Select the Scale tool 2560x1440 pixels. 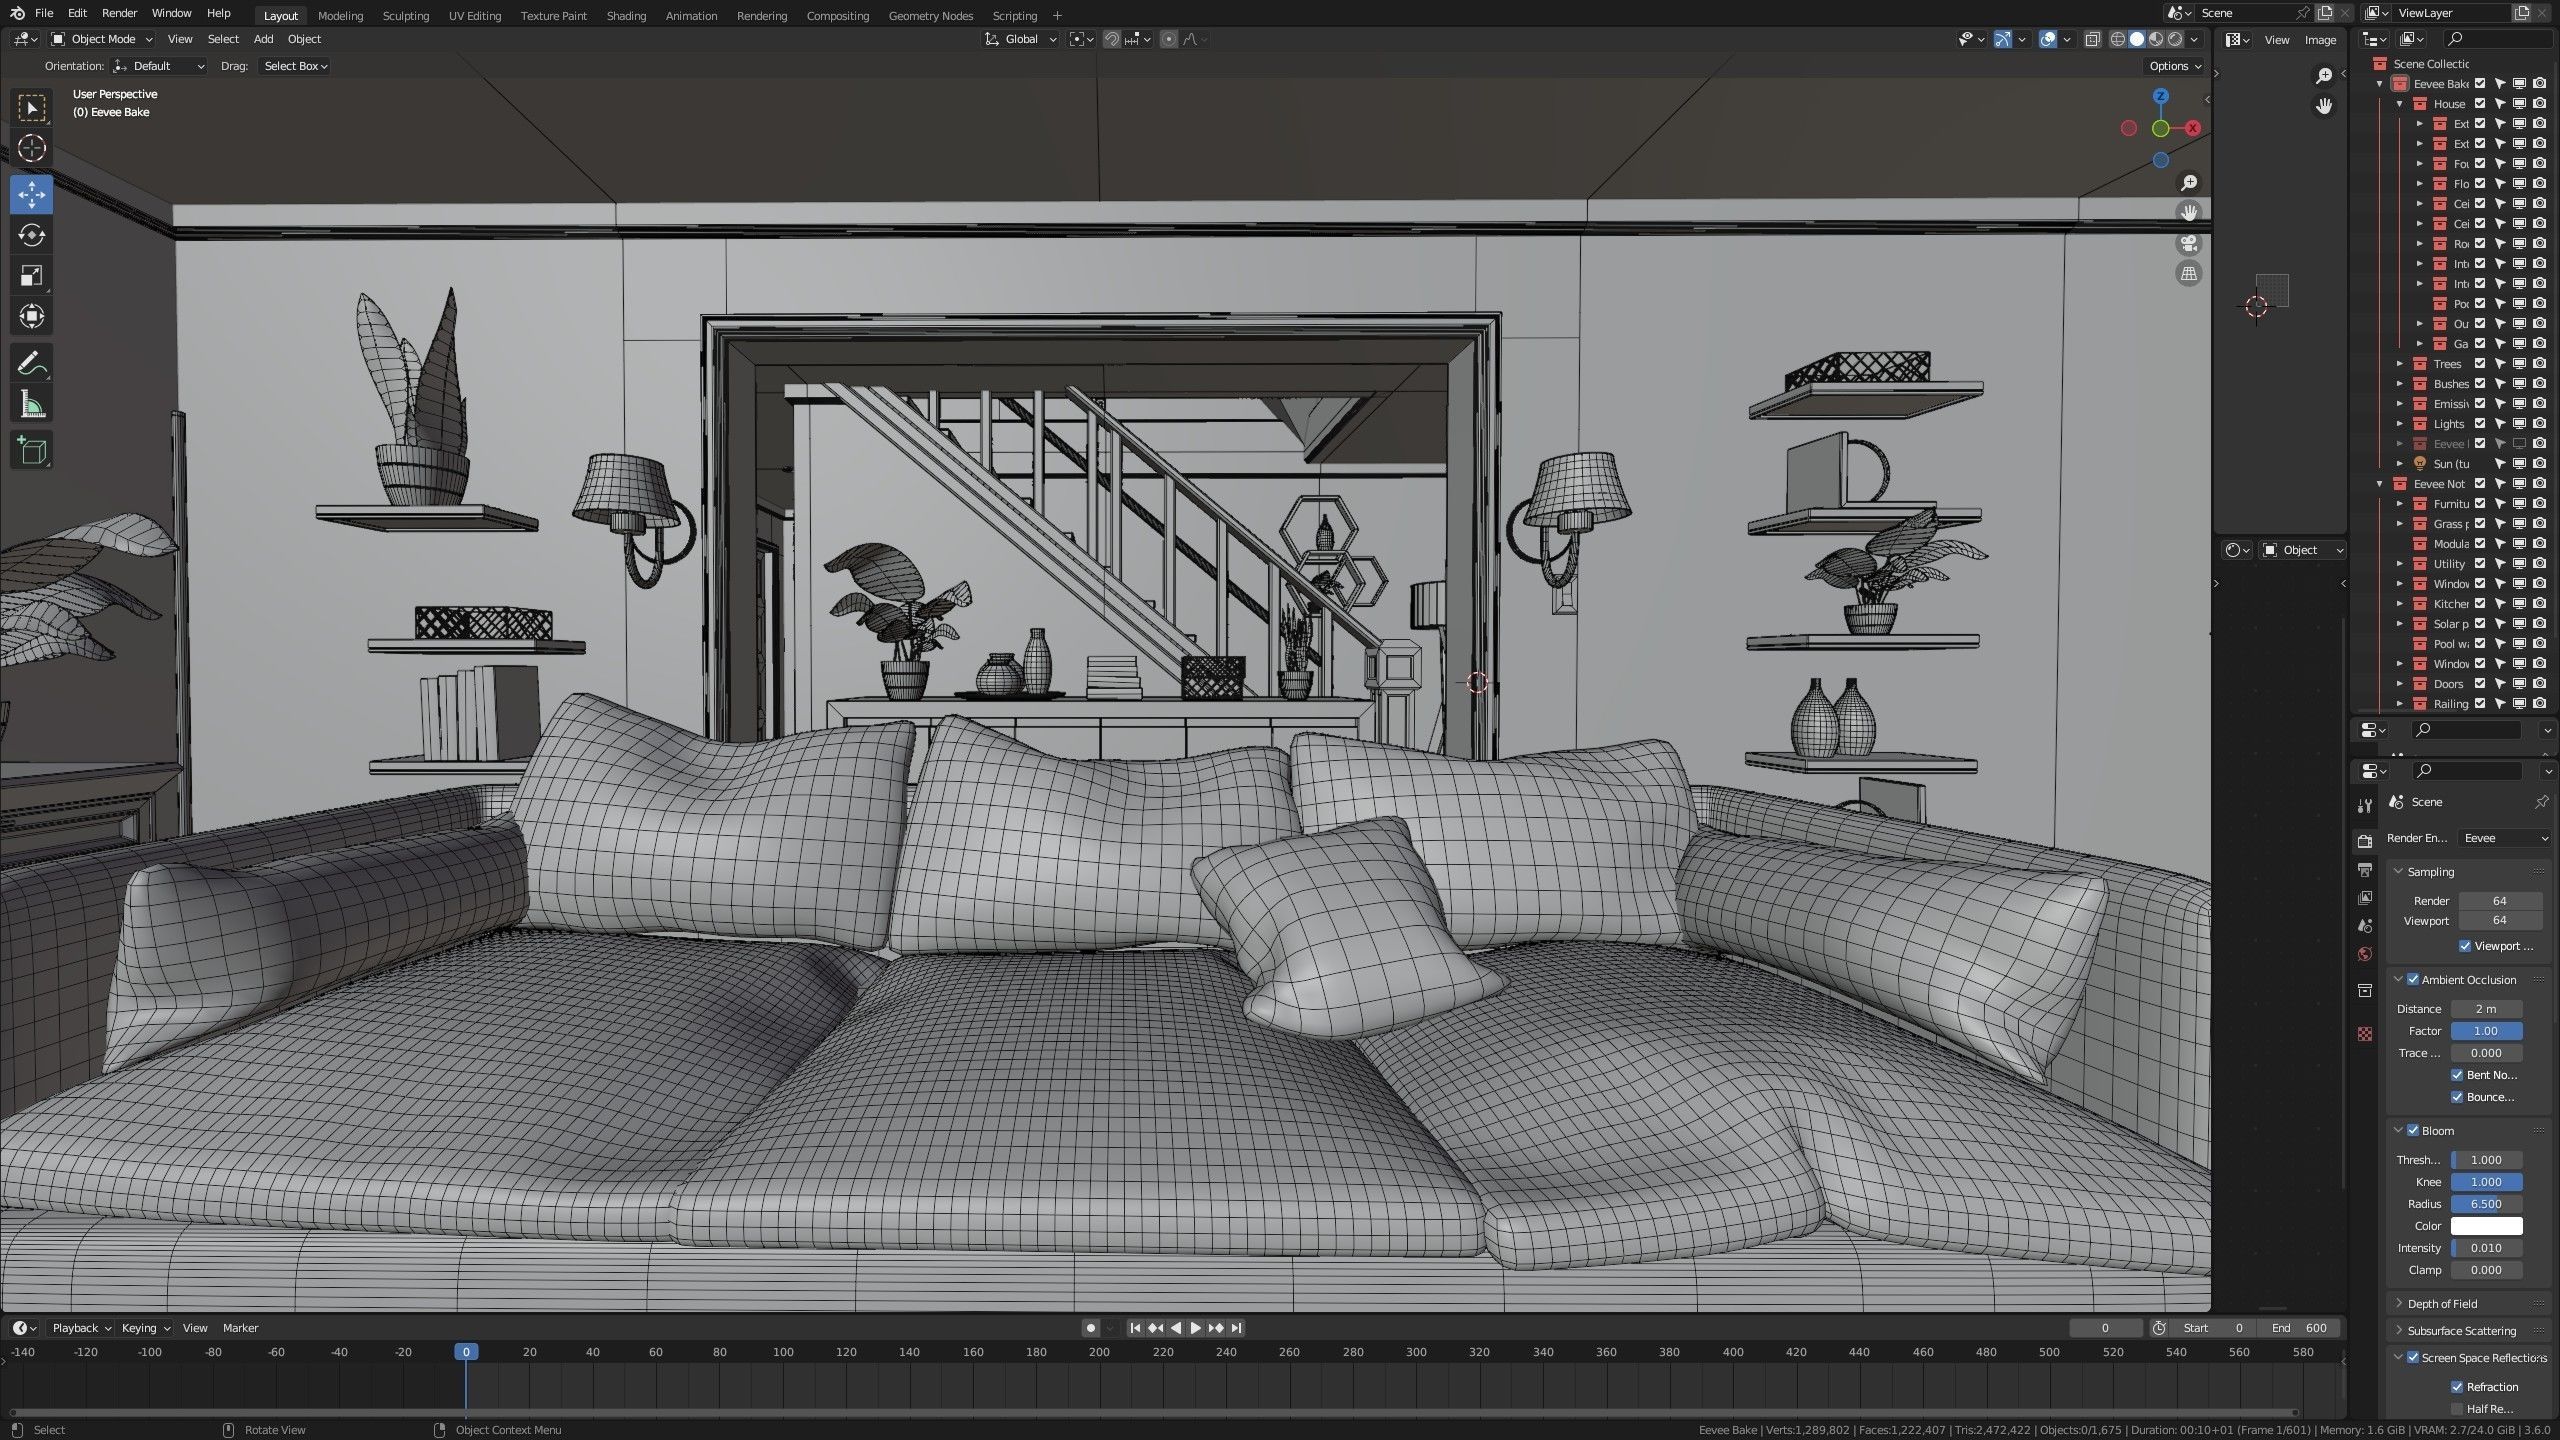pos(31,276)
